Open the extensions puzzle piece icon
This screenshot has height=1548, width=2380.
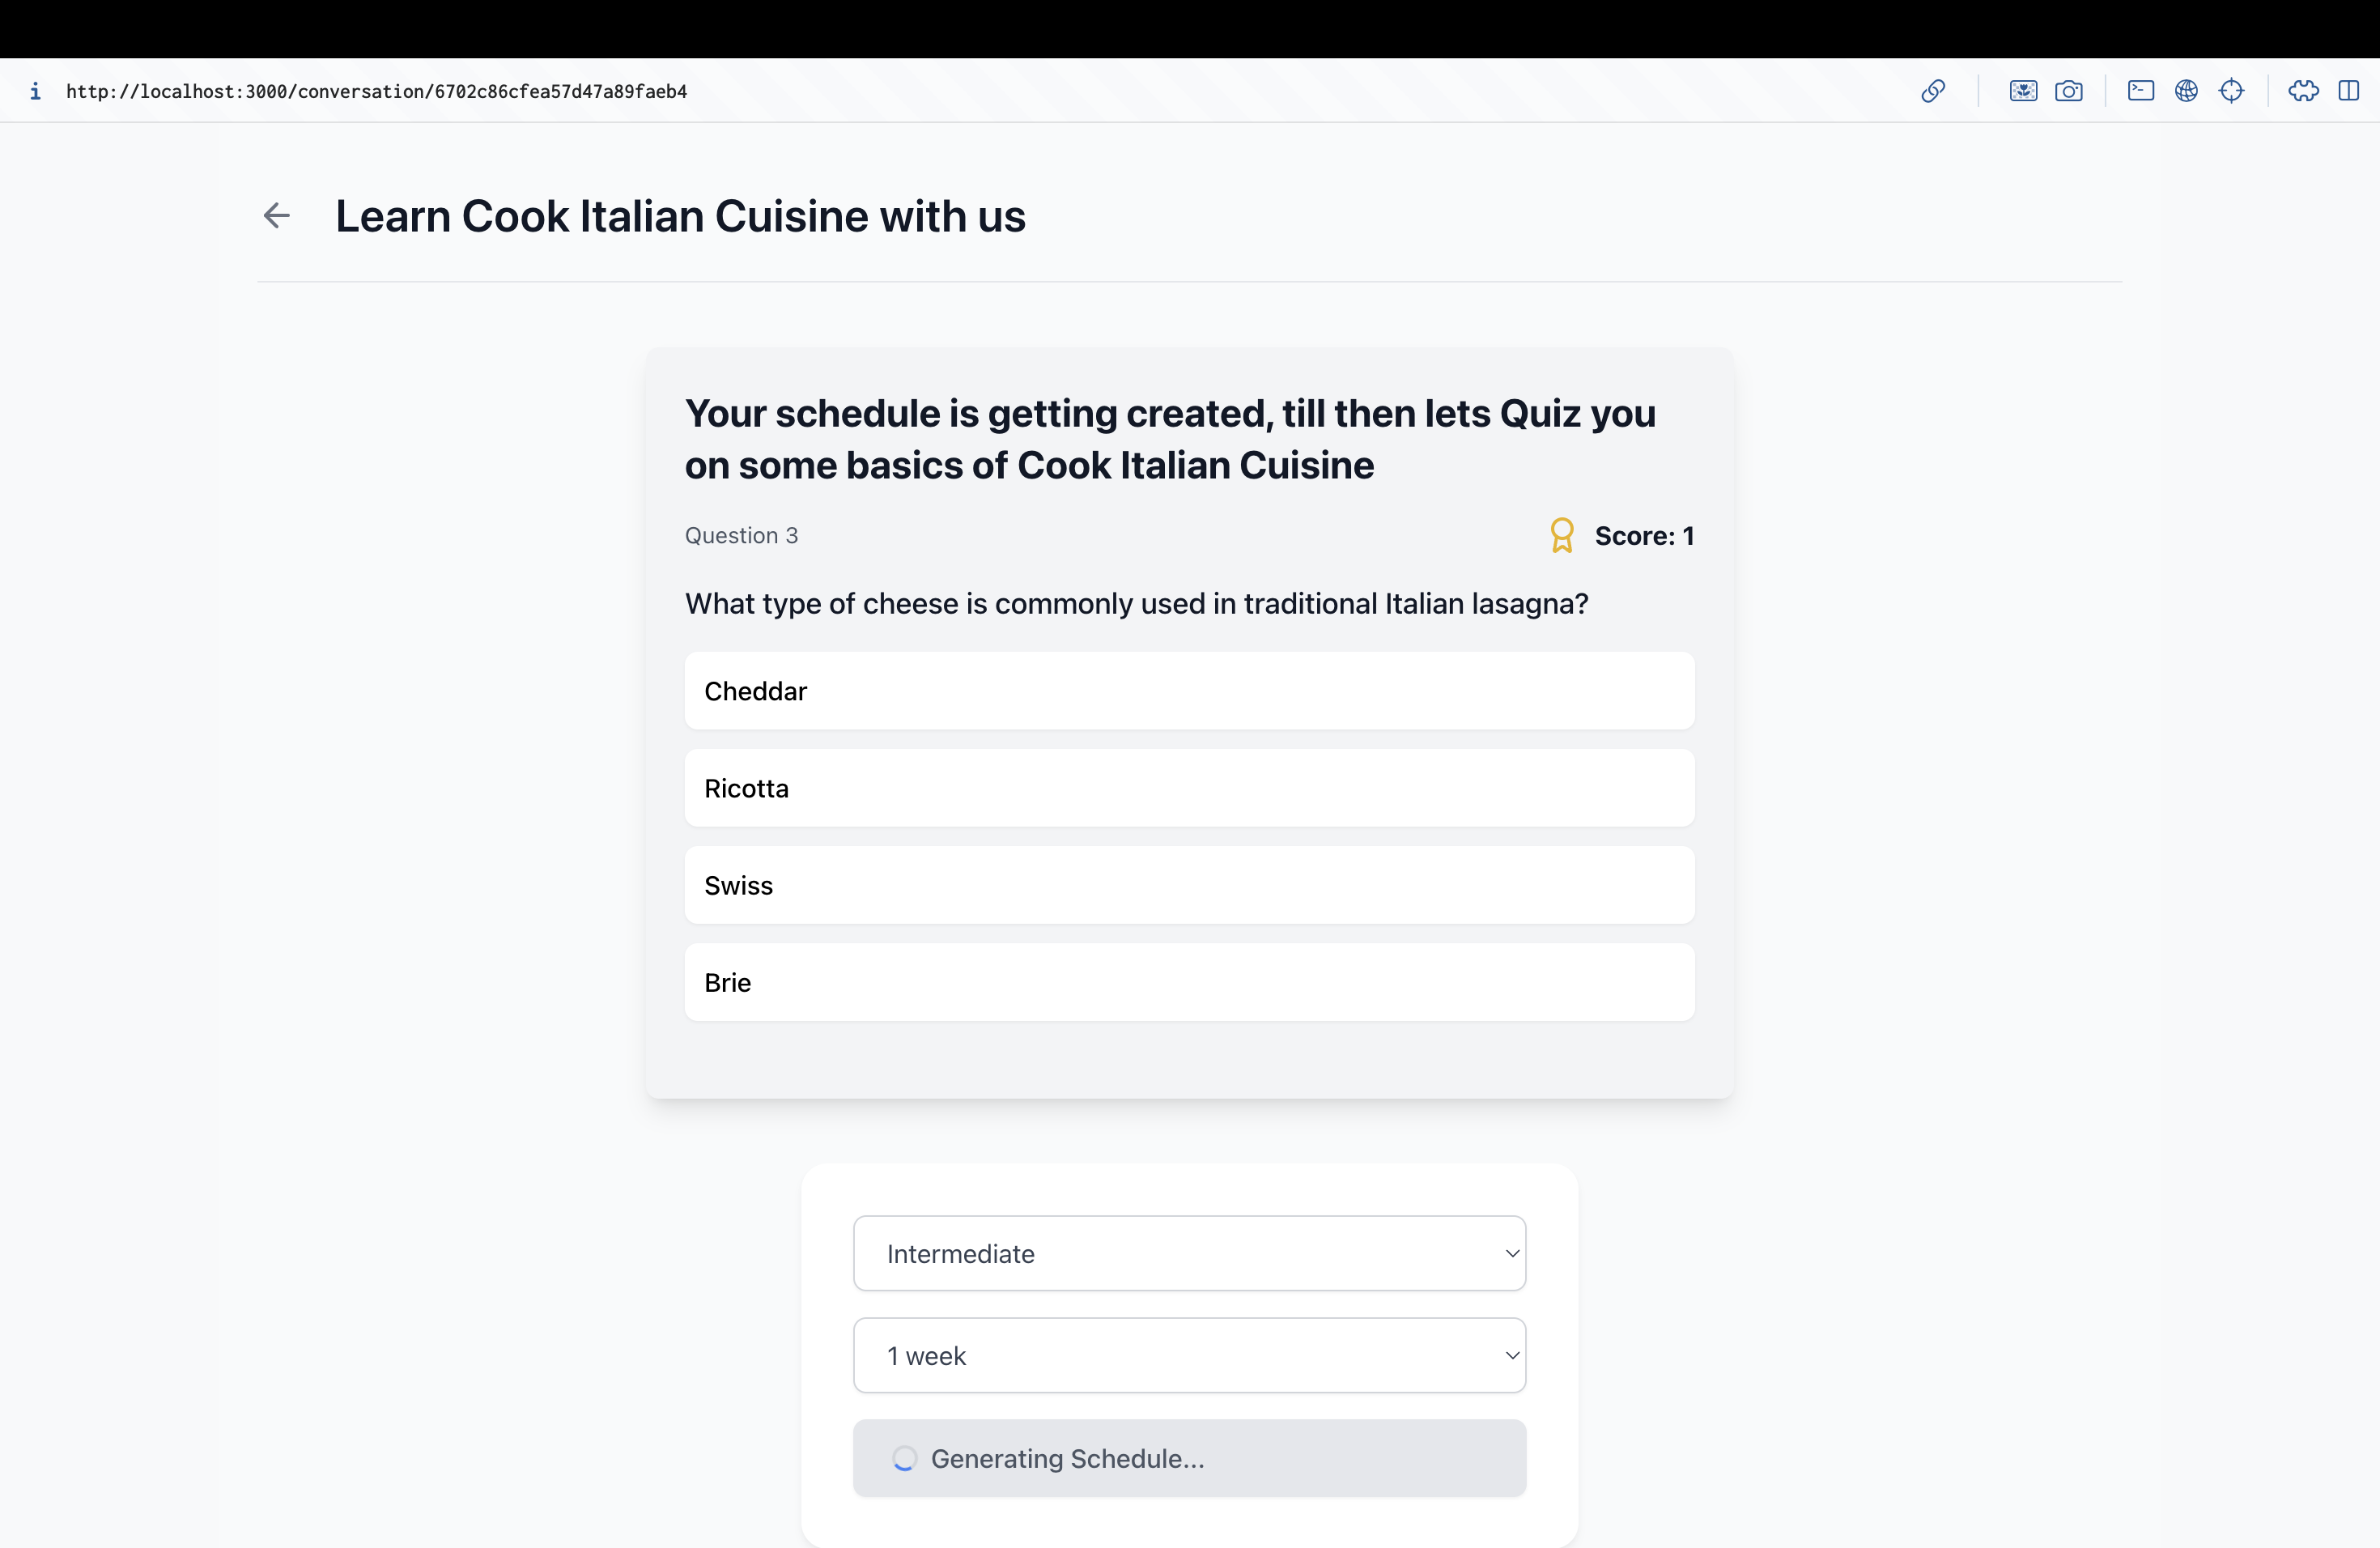coord(2303,91)
